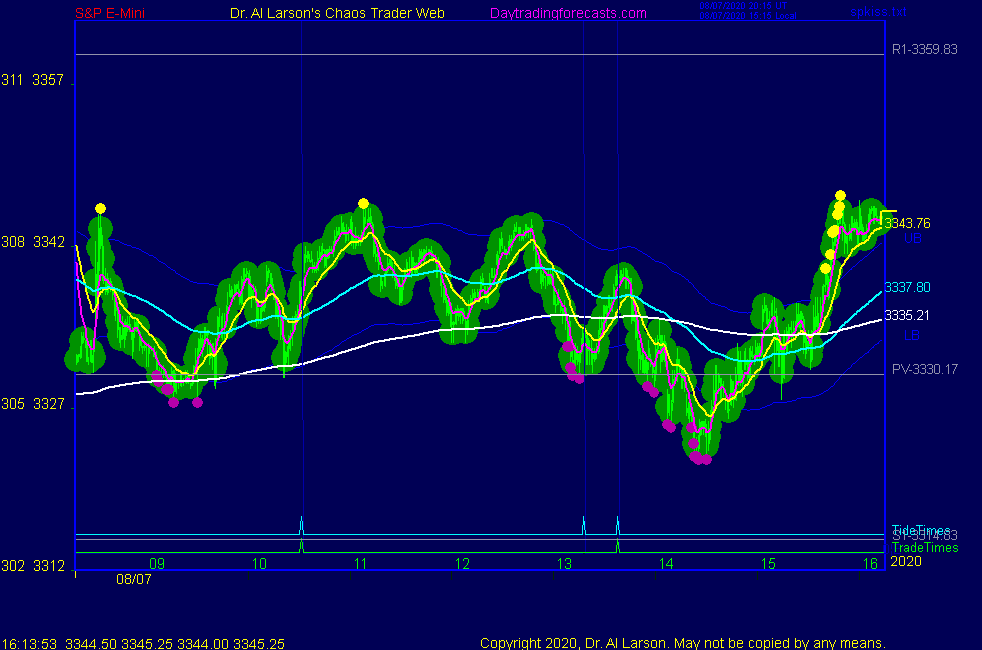Click the "311 3357" price axis label
The width and height of the screenshot is (982, 650).
pyautogui.click(x=33, y=80)
